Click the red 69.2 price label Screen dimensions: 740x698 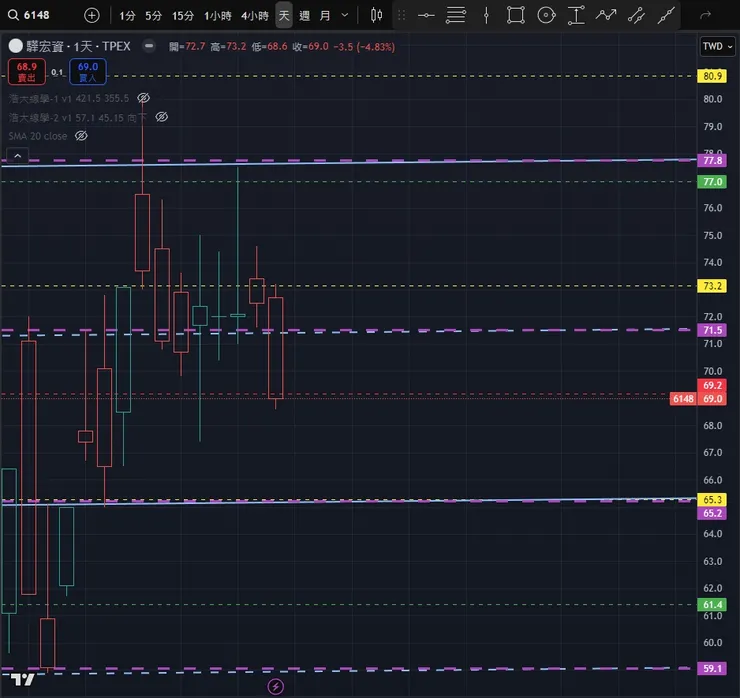click(x=712, y=386)
